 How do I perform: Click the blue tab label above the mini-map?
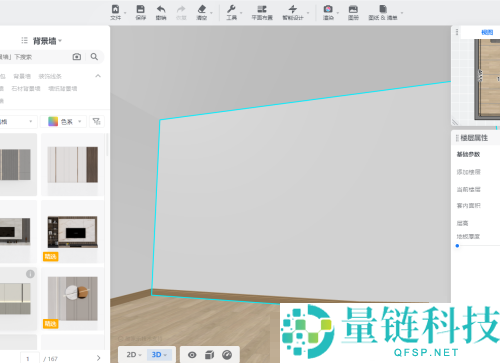click(487, 32)
